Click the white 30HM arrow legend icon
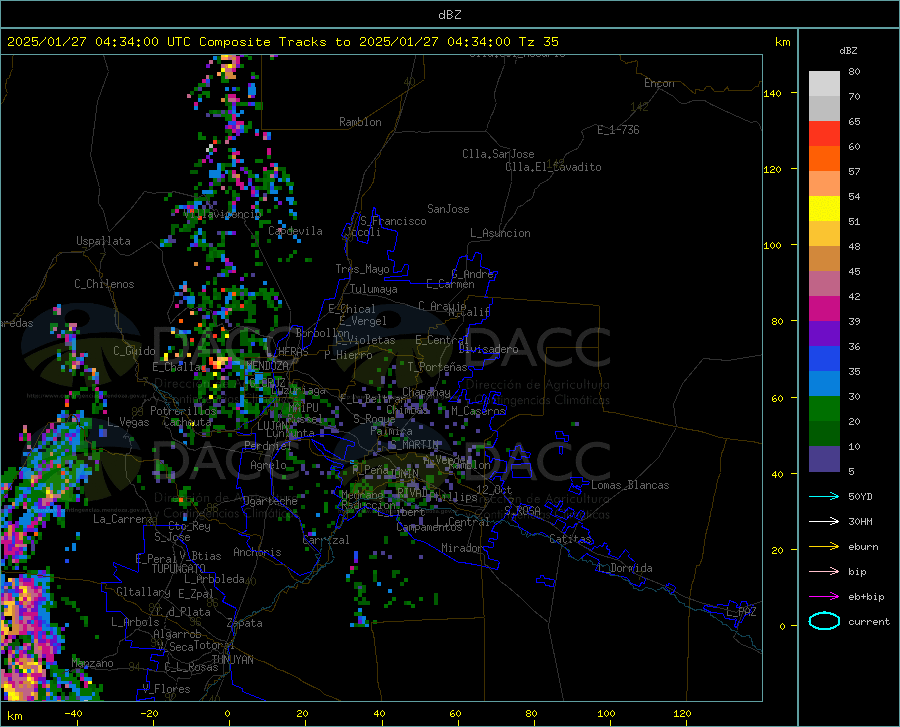This screenshot has height=727, width=900. click(x=824, y=521)
